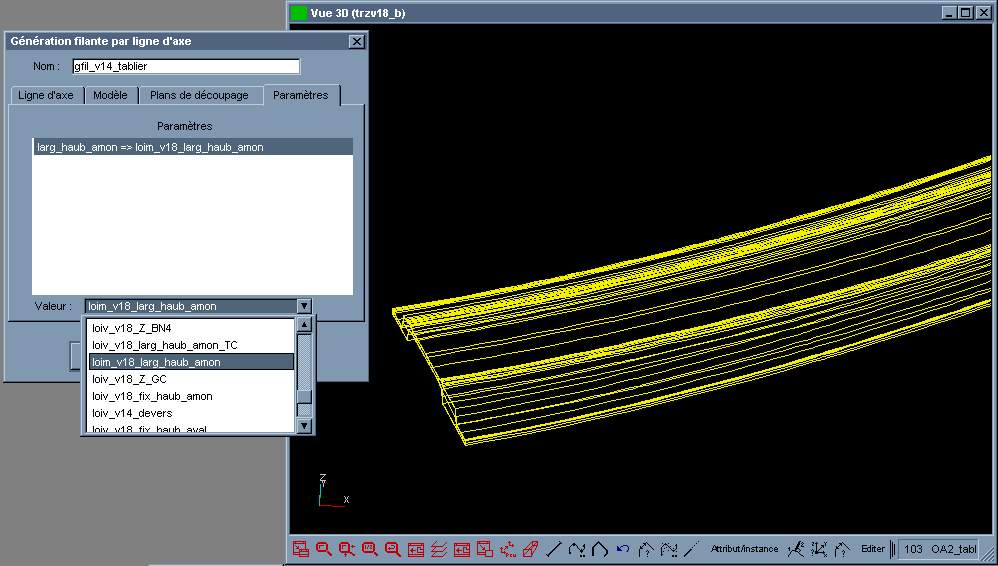Screen dimensions: 998x566
Task: Click the polygon query icon left of dashed-polyline query
Action: click(x=646, y=549)
